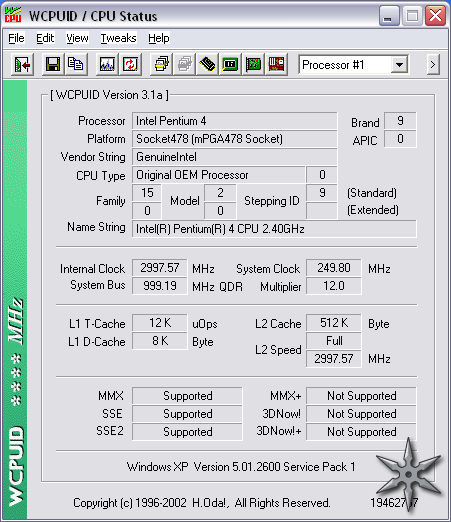Image resolution: width=451 pixels, height=522 pixels.
Task: Click the red refresh arrows icon
Action: pos(130,64)
